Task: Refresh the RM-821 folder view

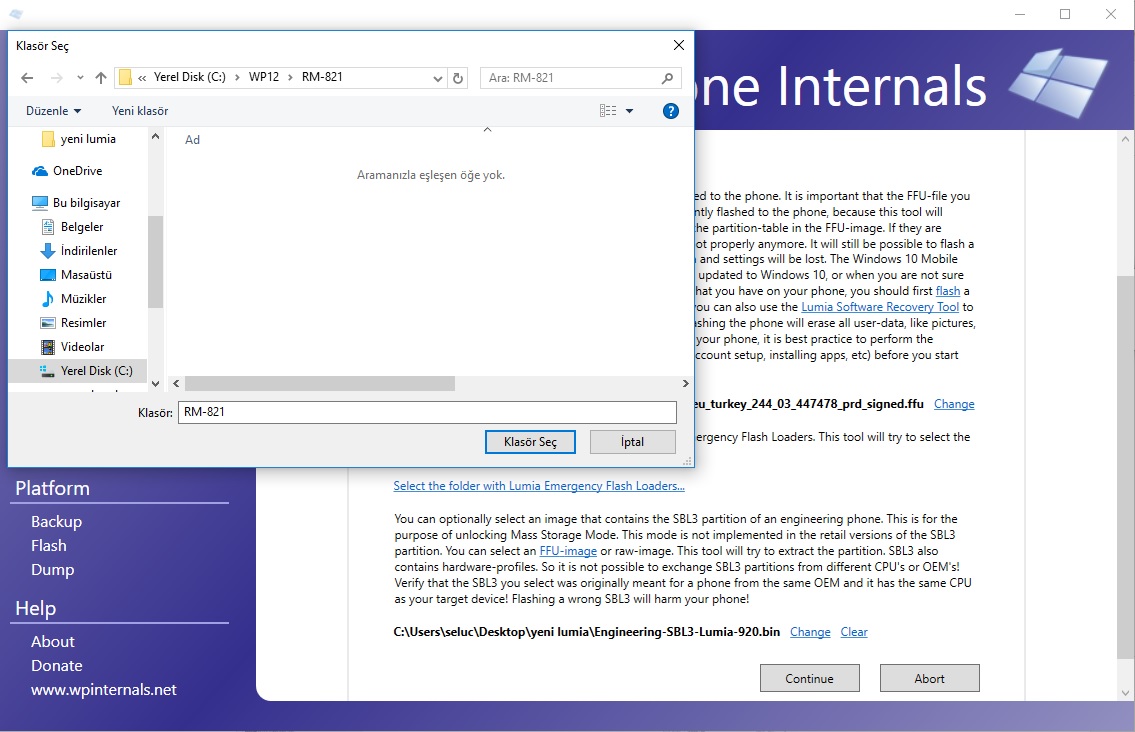Action: click(x=457, y=77)
